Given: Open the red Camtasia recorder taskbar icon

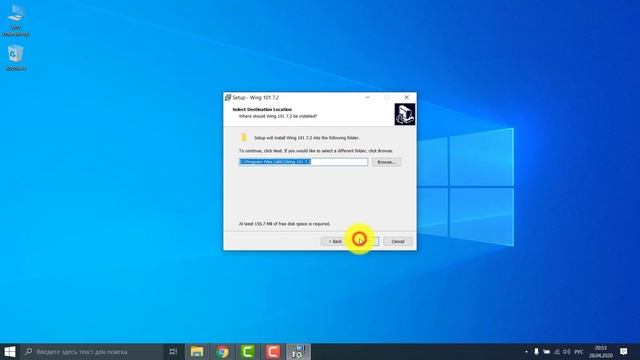Looking at the screenshot, I should [273, 351].
